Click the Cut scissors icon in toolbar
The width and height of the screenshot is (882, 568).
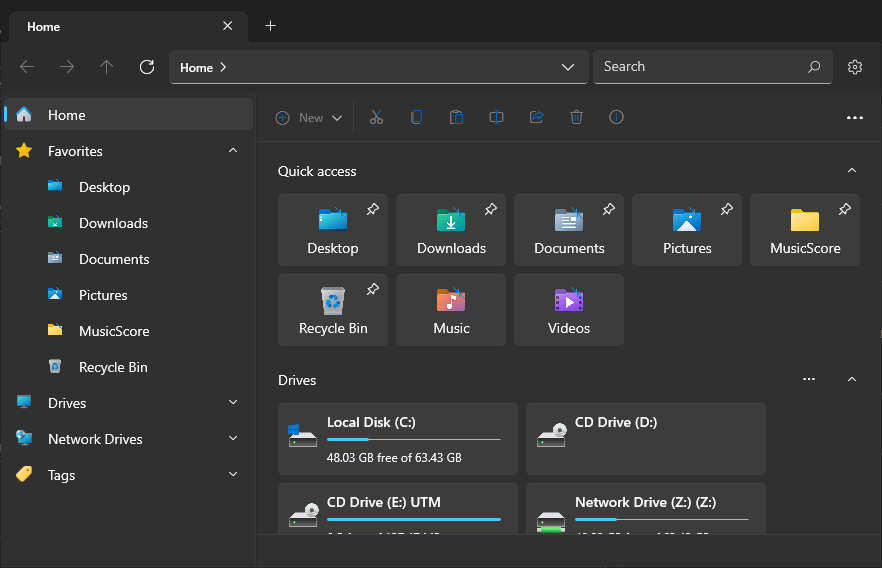(376, 117)
